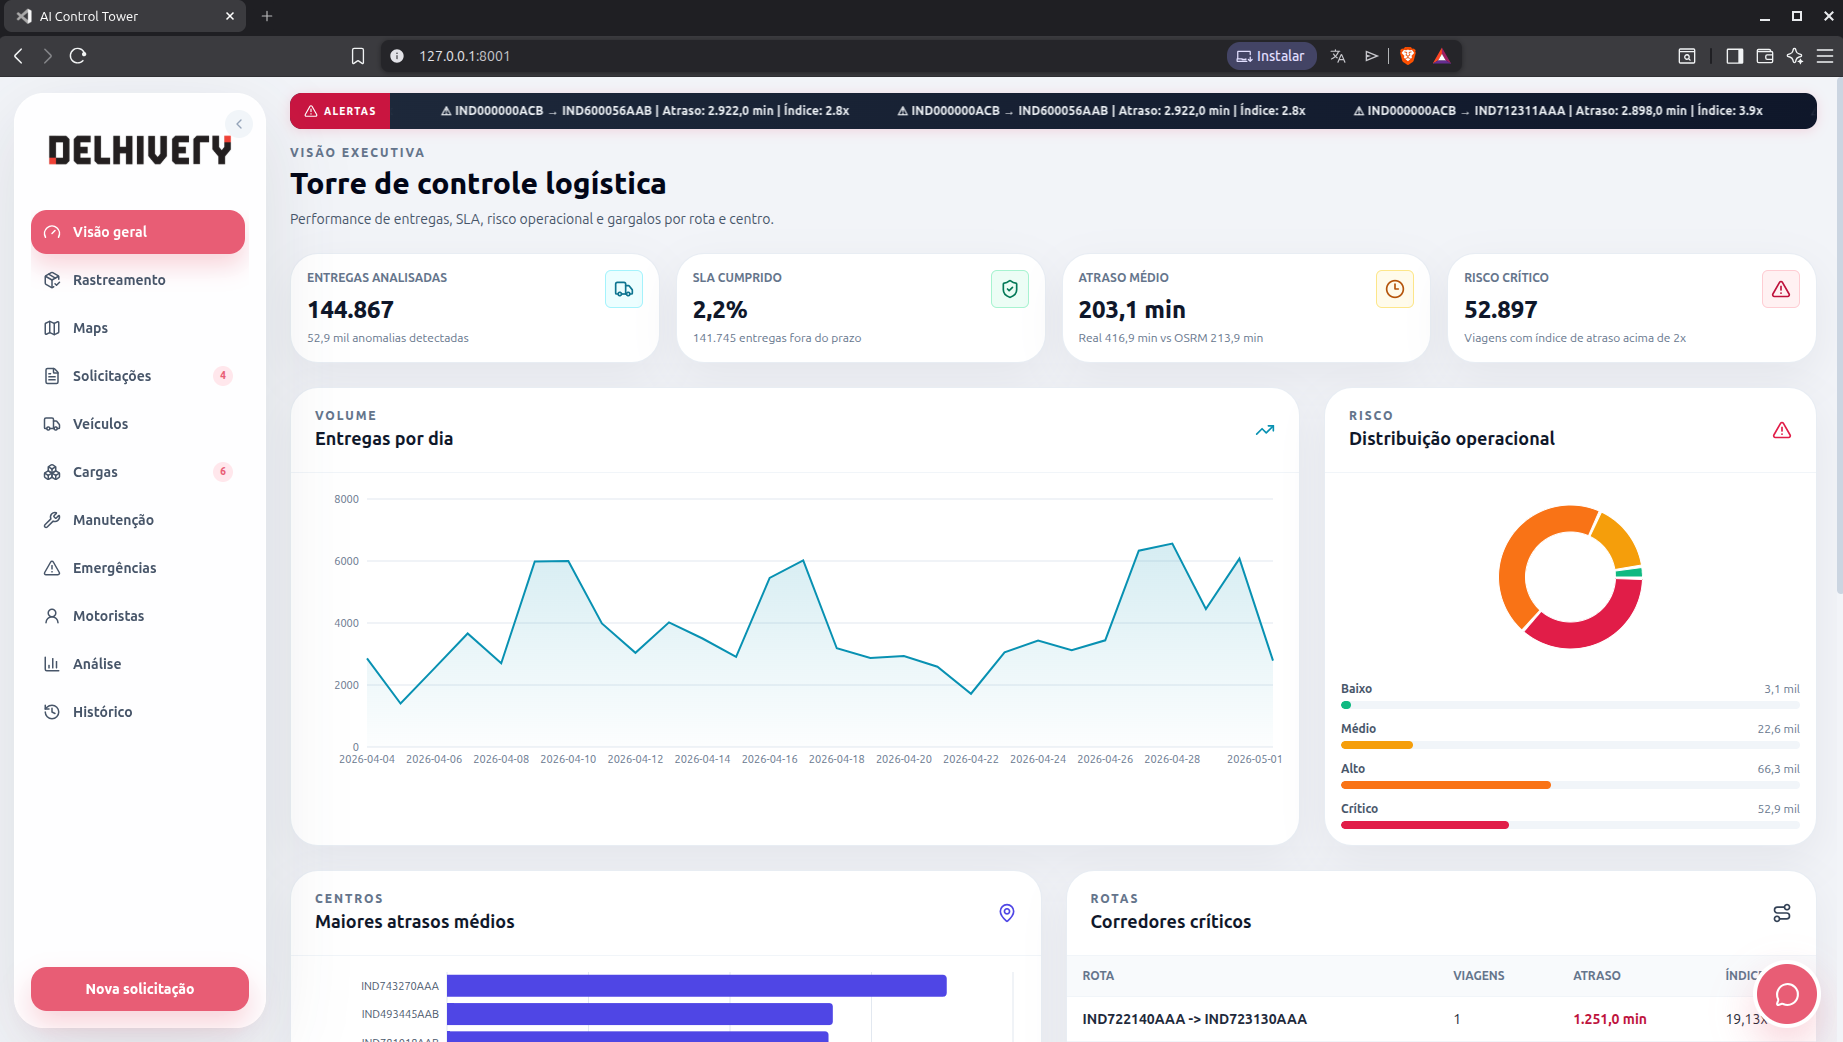
Task: Open Visão geral in the sidebar
Action: pyautogui.click(x=138, y=232)
